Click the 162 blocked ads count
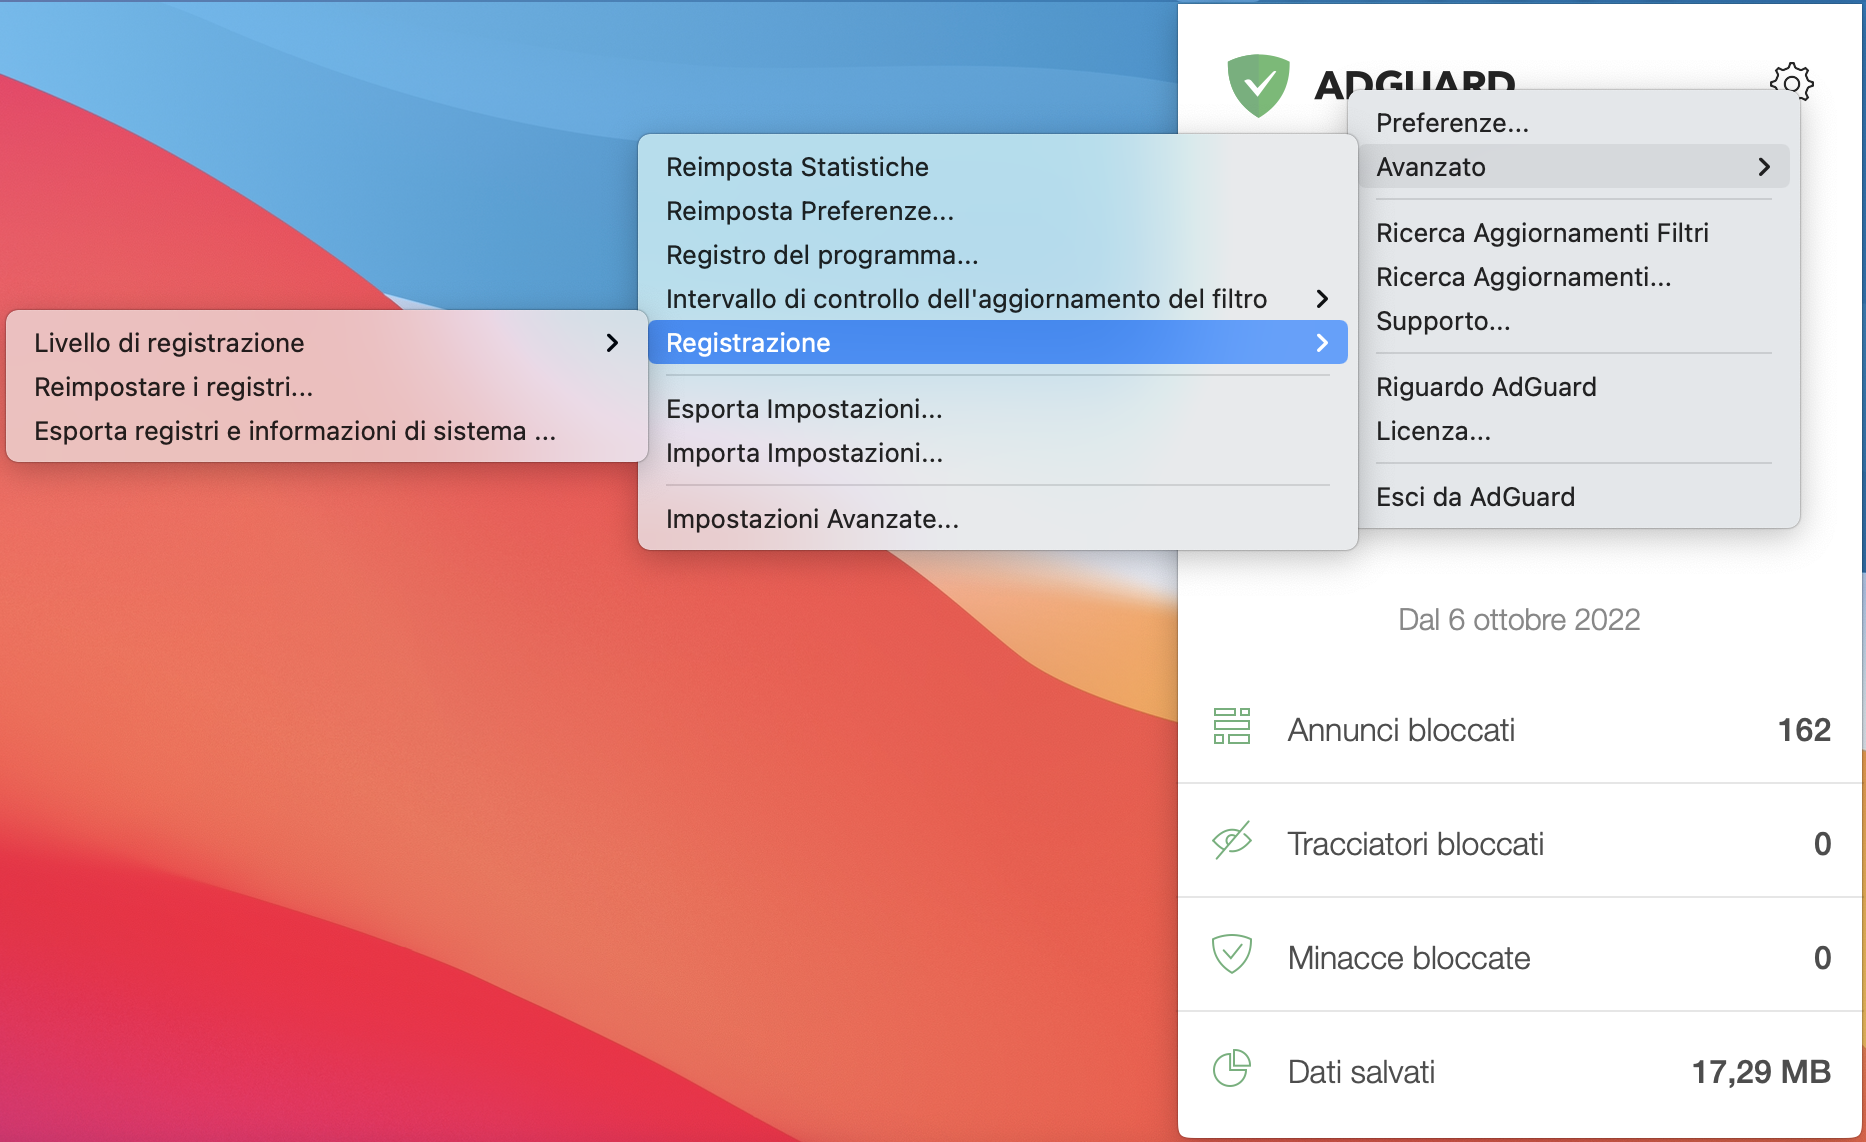1866x1142 pixels. point(1804,730)
